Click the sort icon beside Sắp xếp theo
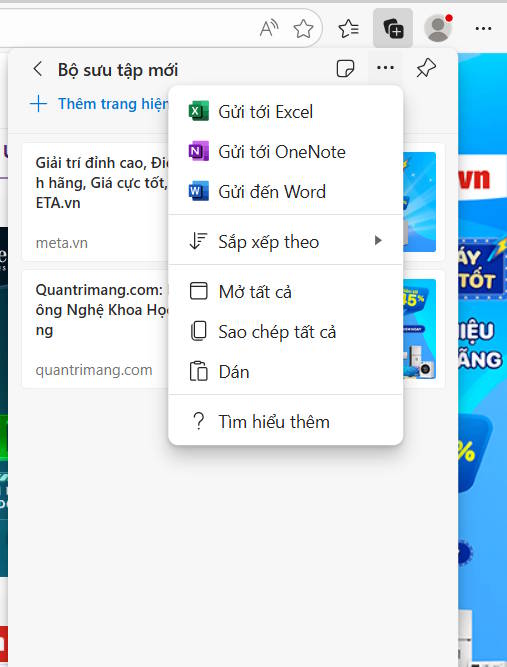The image size is (507, 667). (x=198, y=241)
